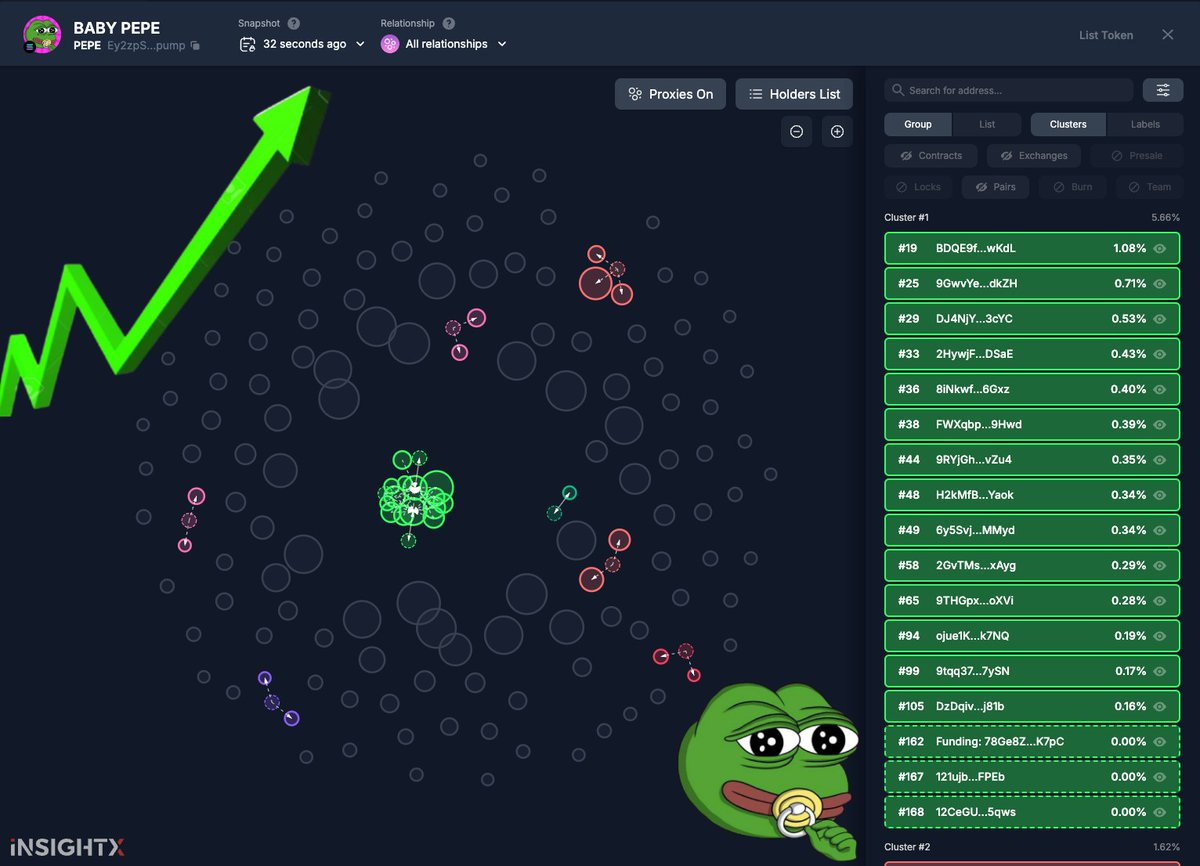Toggle the Exchanges filter

1034,156
